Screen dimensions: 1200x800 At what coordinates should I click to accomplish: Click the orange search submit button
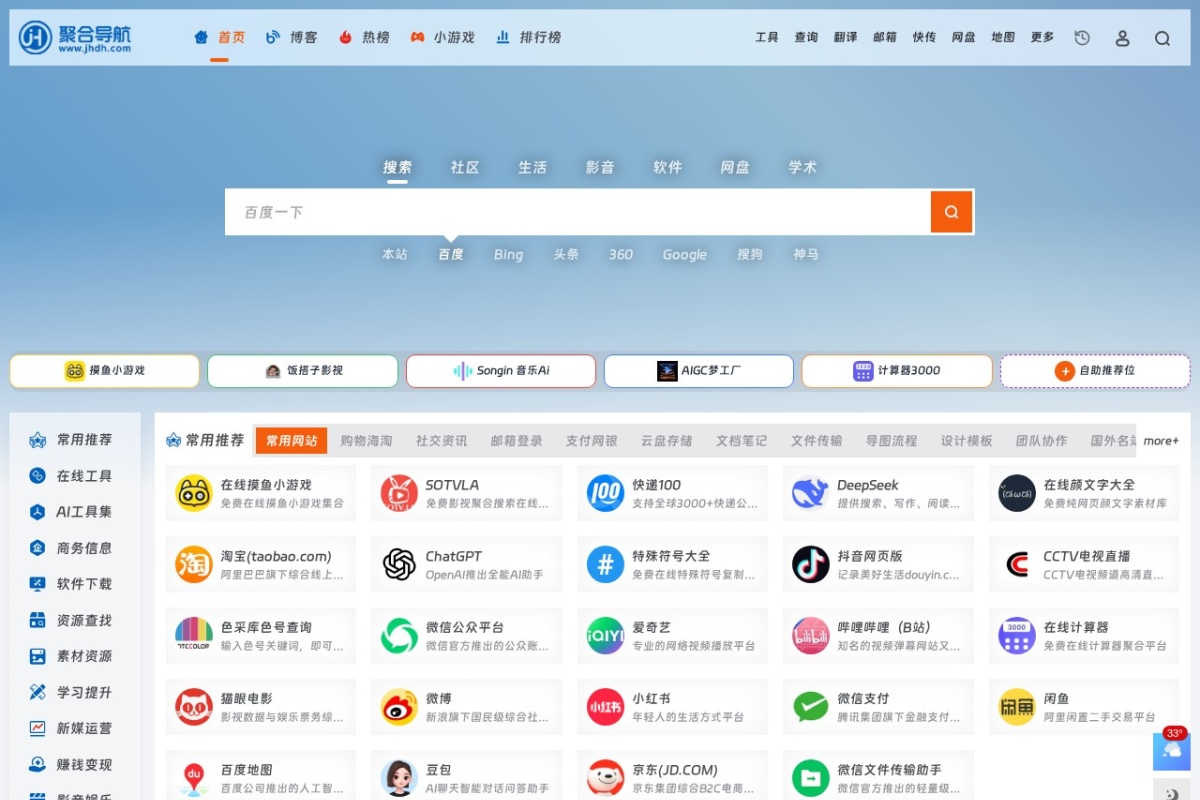(x=952, y=212)
